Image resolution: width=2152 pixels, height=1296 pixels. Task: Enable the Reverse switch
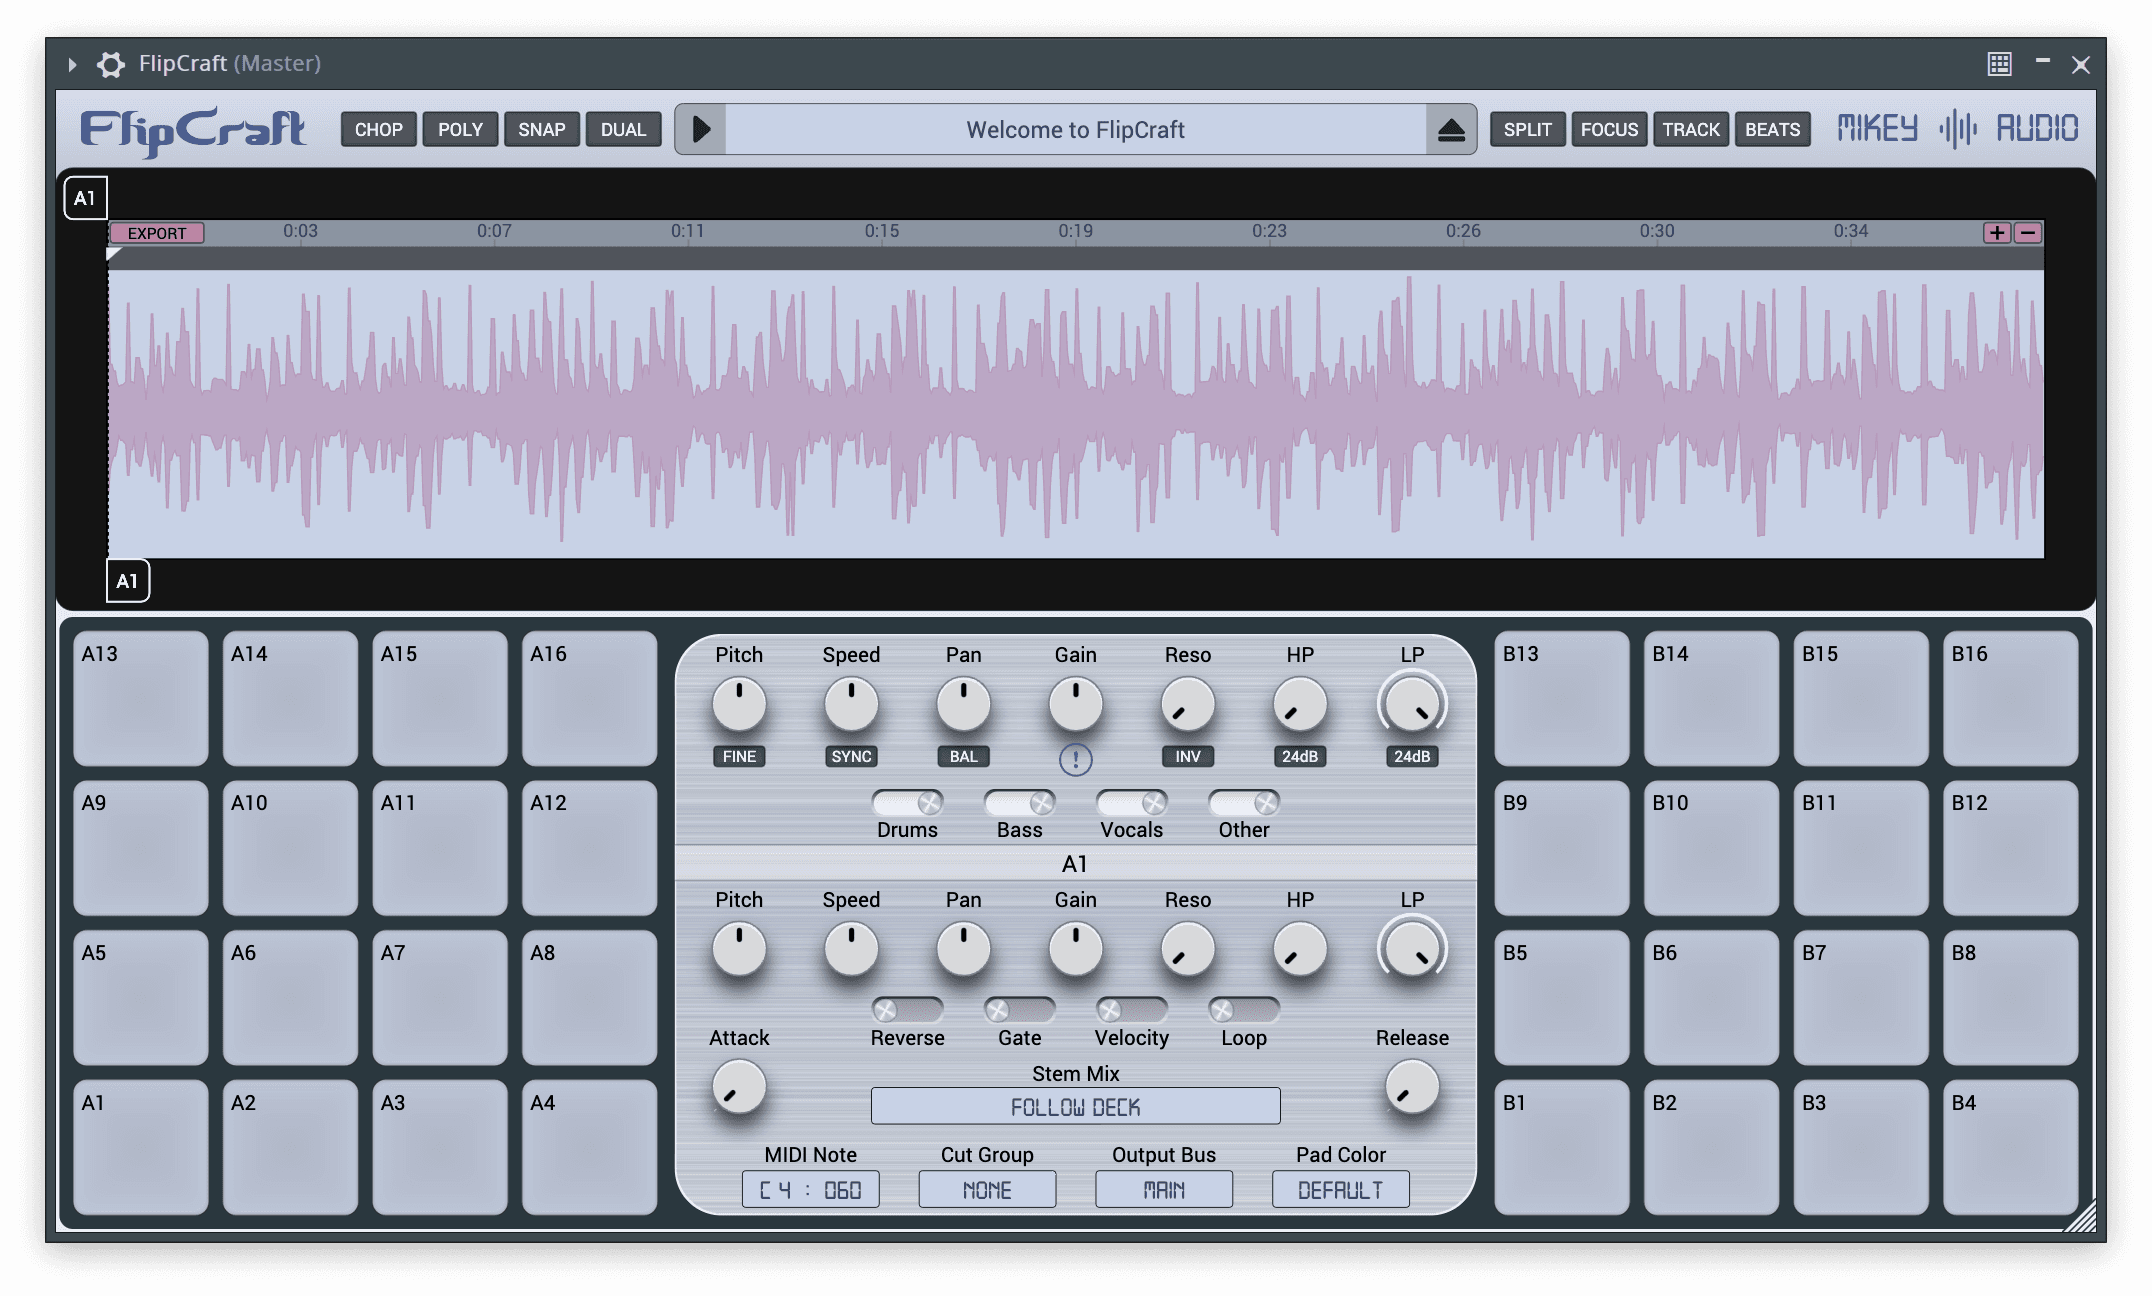[x=907, y=1010]
